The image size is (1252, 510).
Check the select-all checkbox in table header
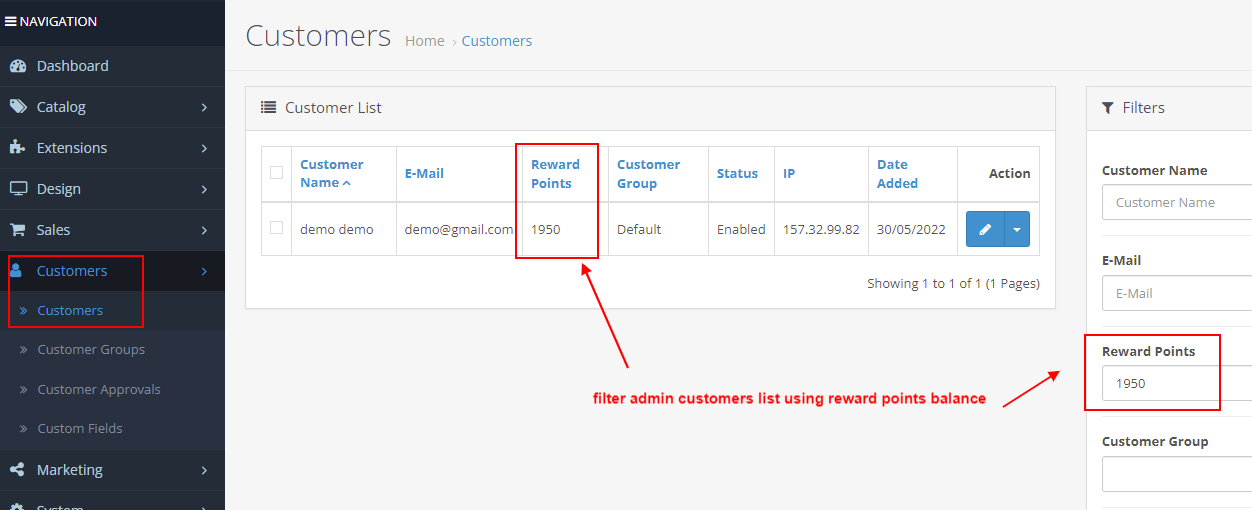point(277,173)
